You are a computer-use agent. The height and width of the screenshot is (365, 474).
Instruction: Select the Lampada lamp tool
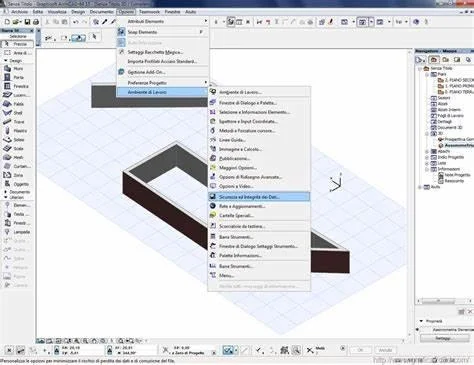[x=17, y=232]
